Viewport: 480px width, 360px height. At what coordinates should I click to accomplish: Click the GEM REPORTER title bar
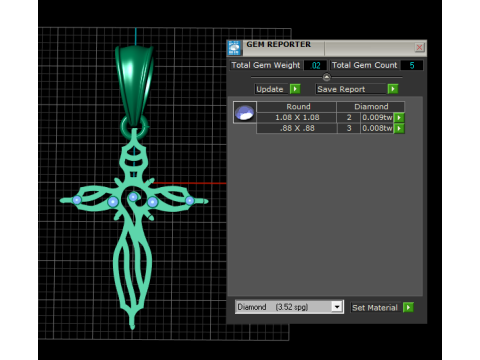click(328, 48)
